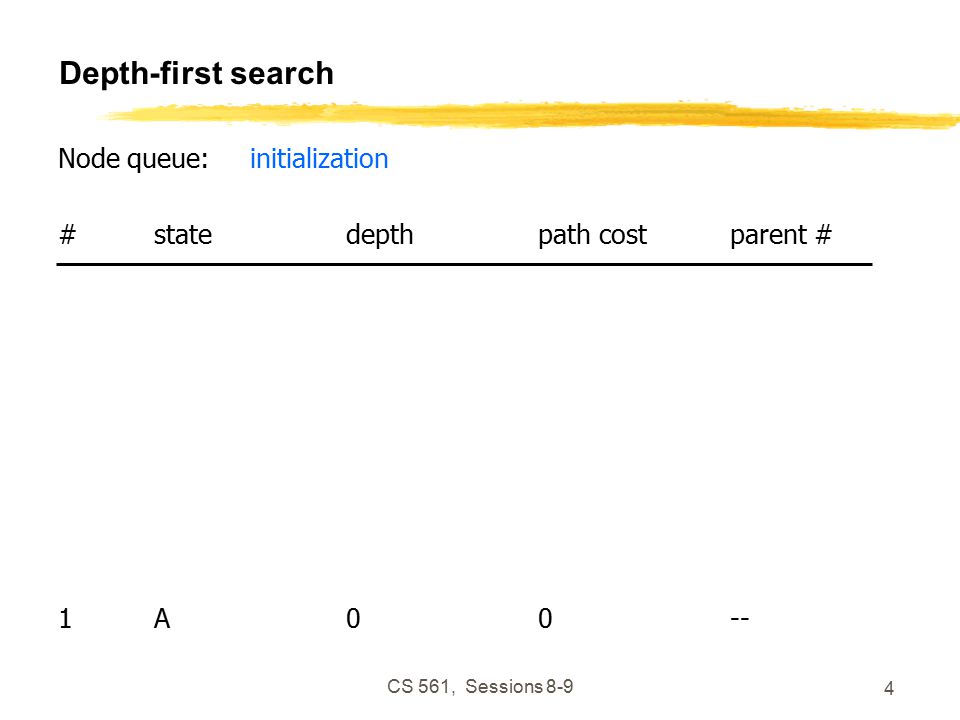Viewport: 960px width, 720px height.
Task: Click the empty table area above row 1
Action: click(464, 435)
